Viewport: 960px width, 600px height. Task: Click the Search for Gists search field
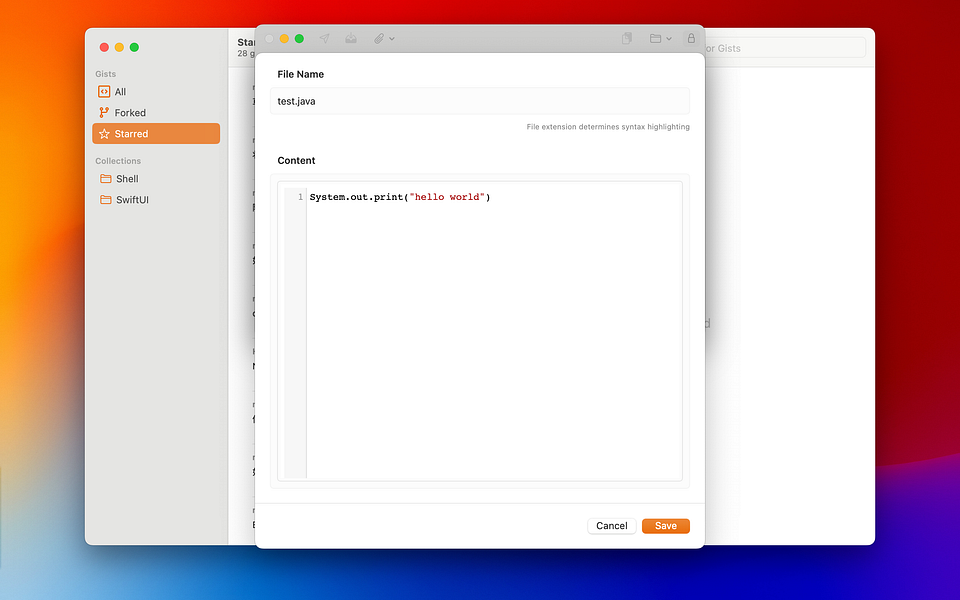coord(790,47)
